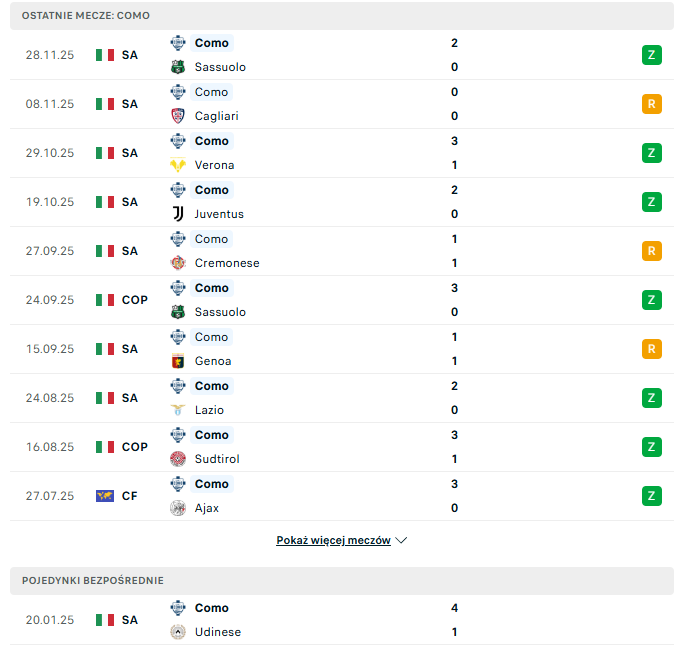Click the Genoa team logo
This screenshot has height=647, width=678.
(x=178, y=361)
